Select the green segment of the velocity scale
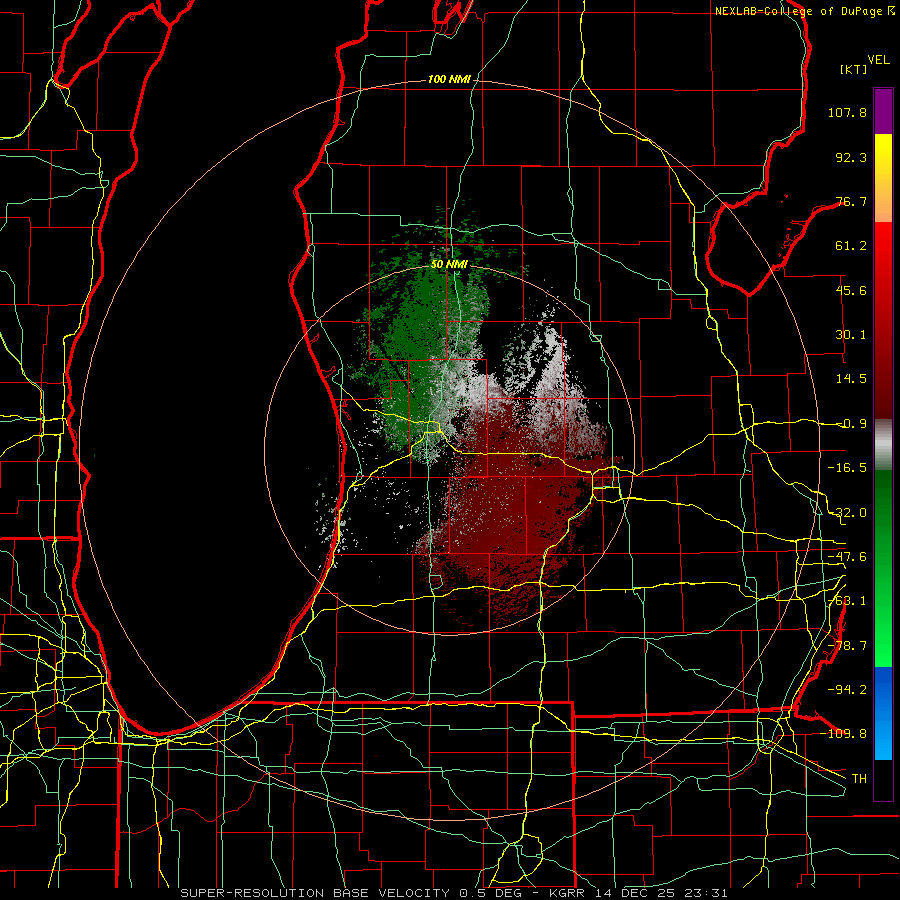This screenshot has width=900, height=900. click(x=883, y=568)
